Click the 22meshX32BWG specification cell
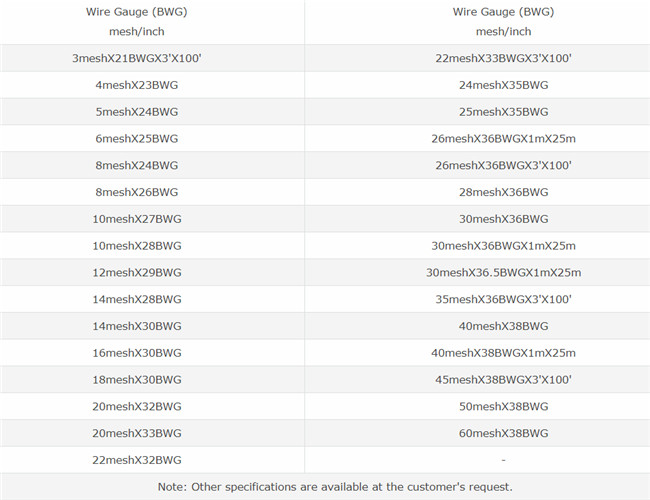650x500 pixels. pyautogui.click(x=138, y=460)
